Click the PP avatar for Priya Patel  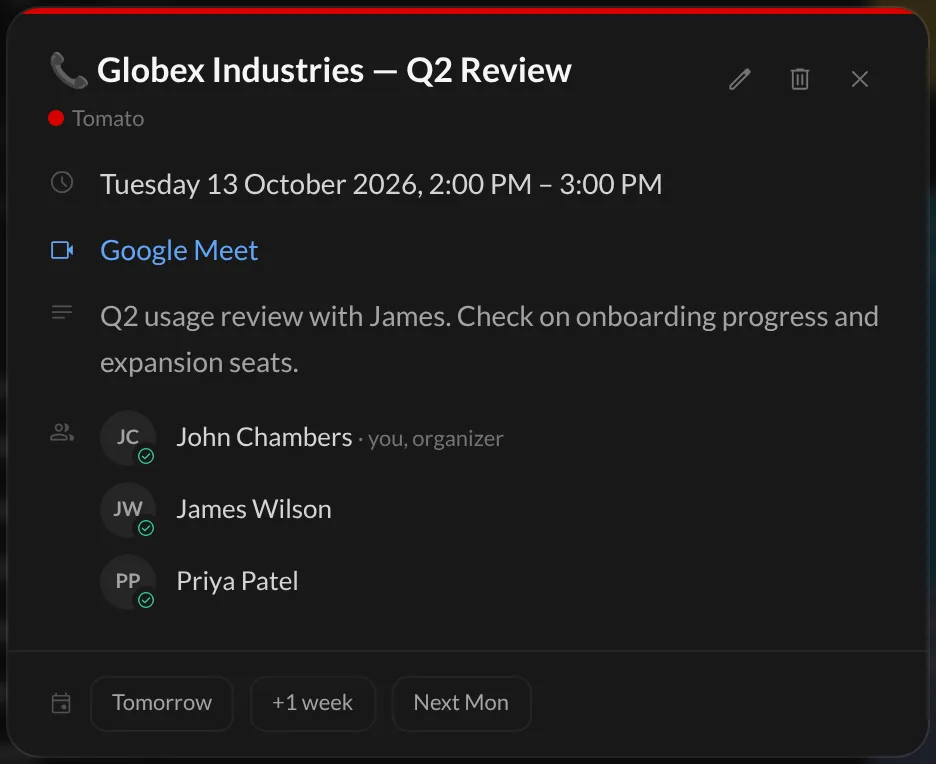[x=128, y=581]
